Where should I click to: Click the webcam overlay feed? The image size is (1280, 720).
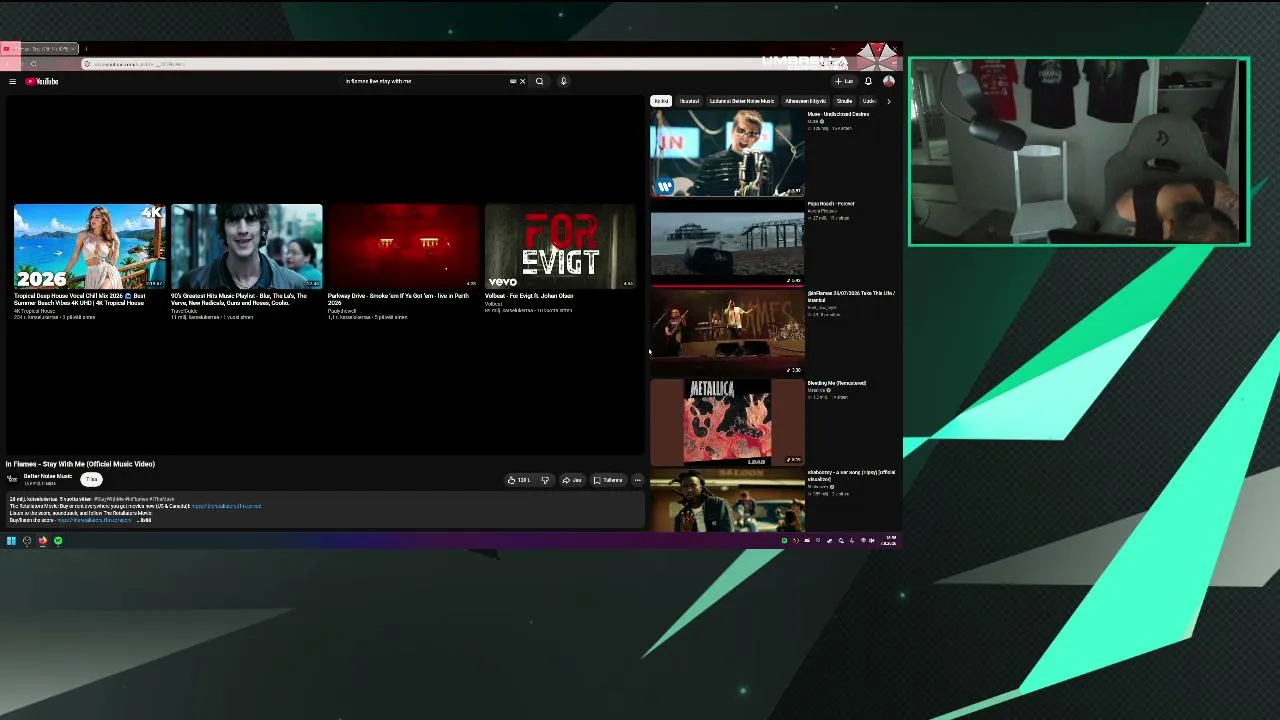click(1079, 151)
